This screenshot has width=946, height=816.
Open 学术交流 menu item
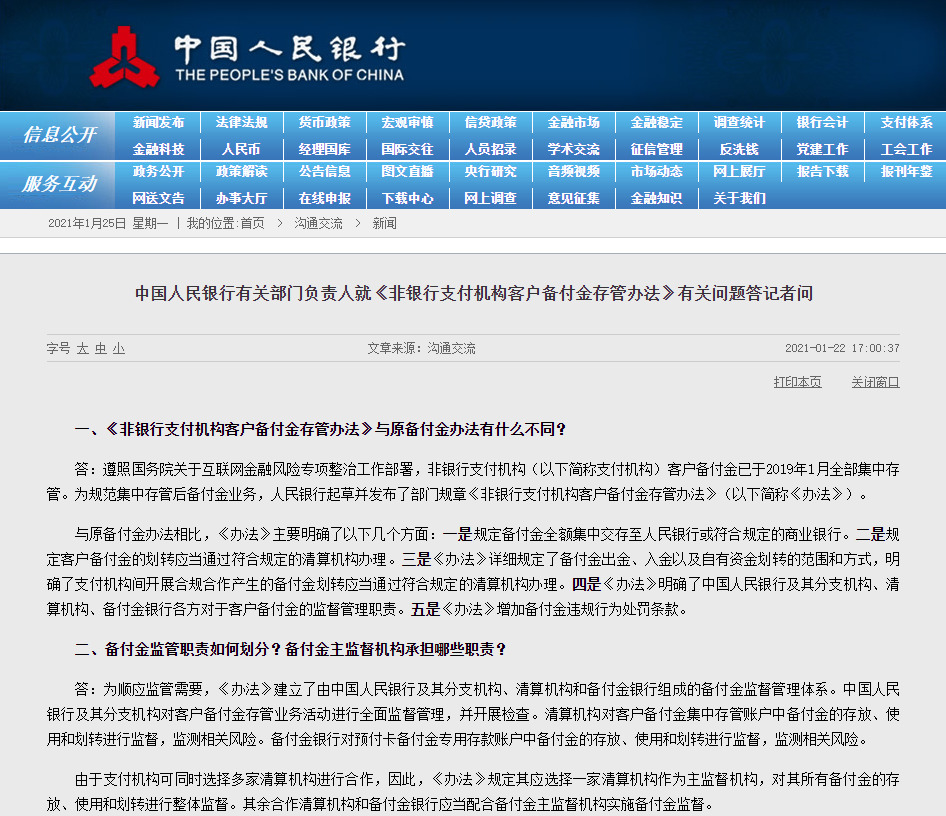click(x=574, y=149)
